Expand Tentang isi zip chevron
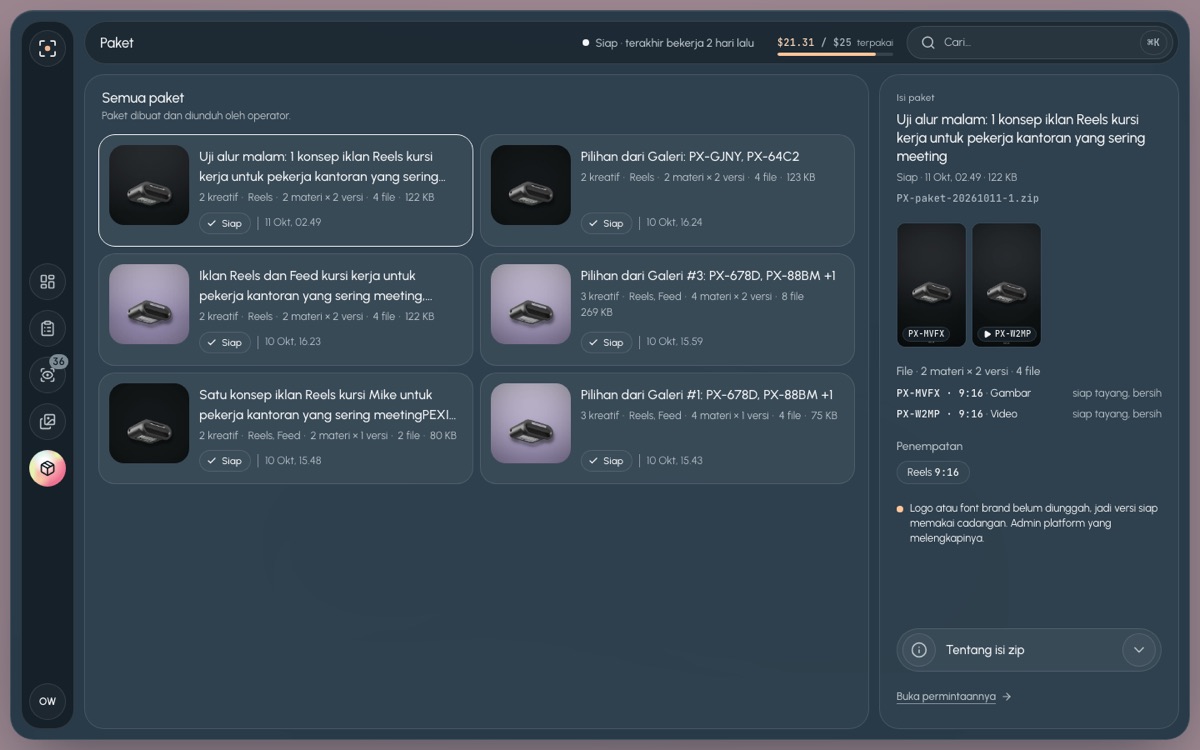The height and width of the screenshot is (750, 1200). click(x=1138, y=650)
